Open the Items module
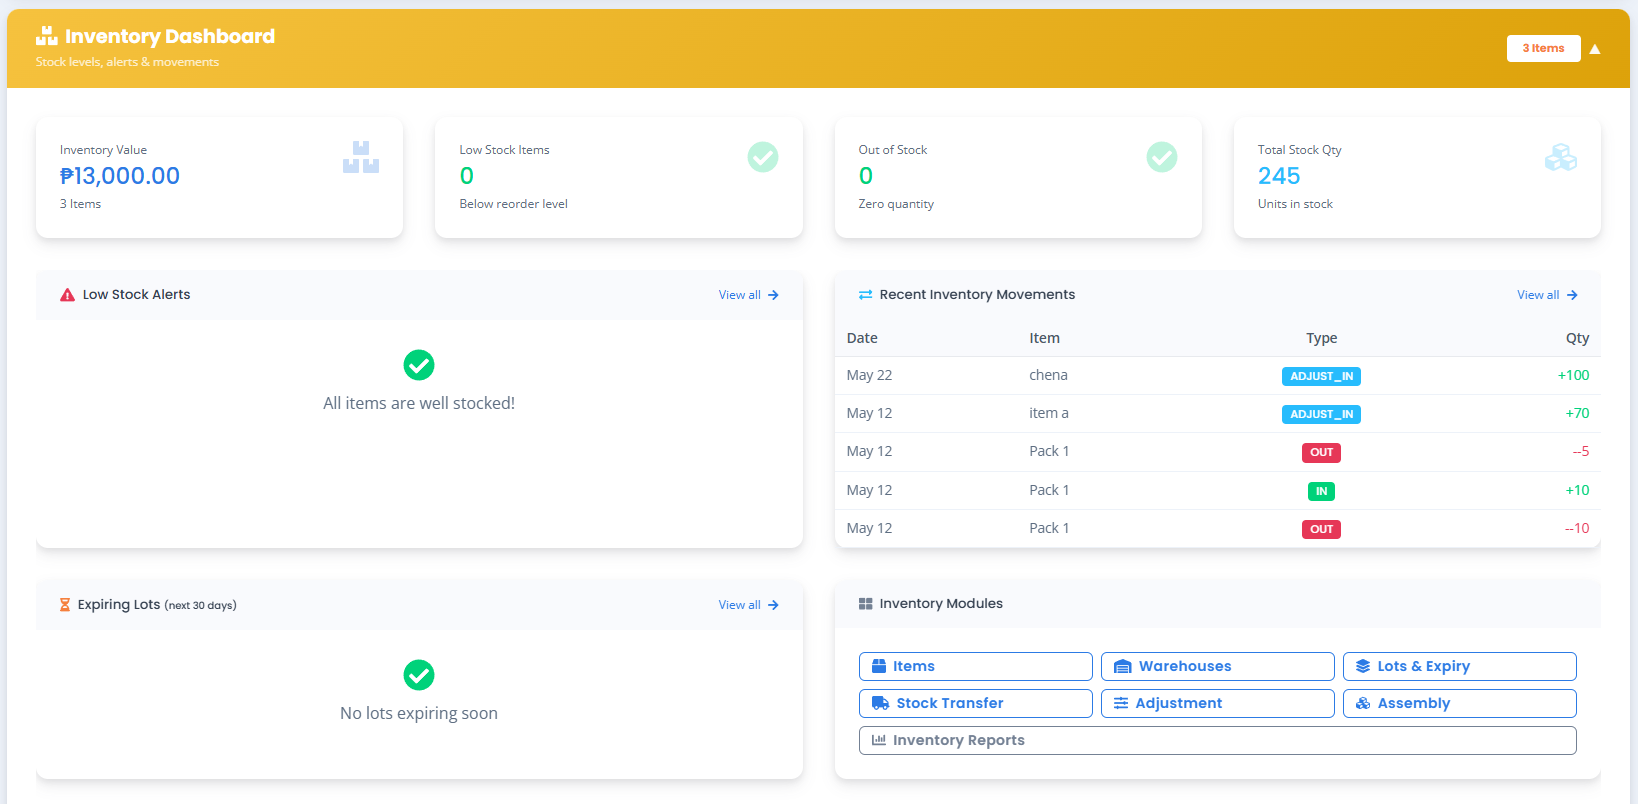Viewport: 1638px width, 804px height. [976, 666]
